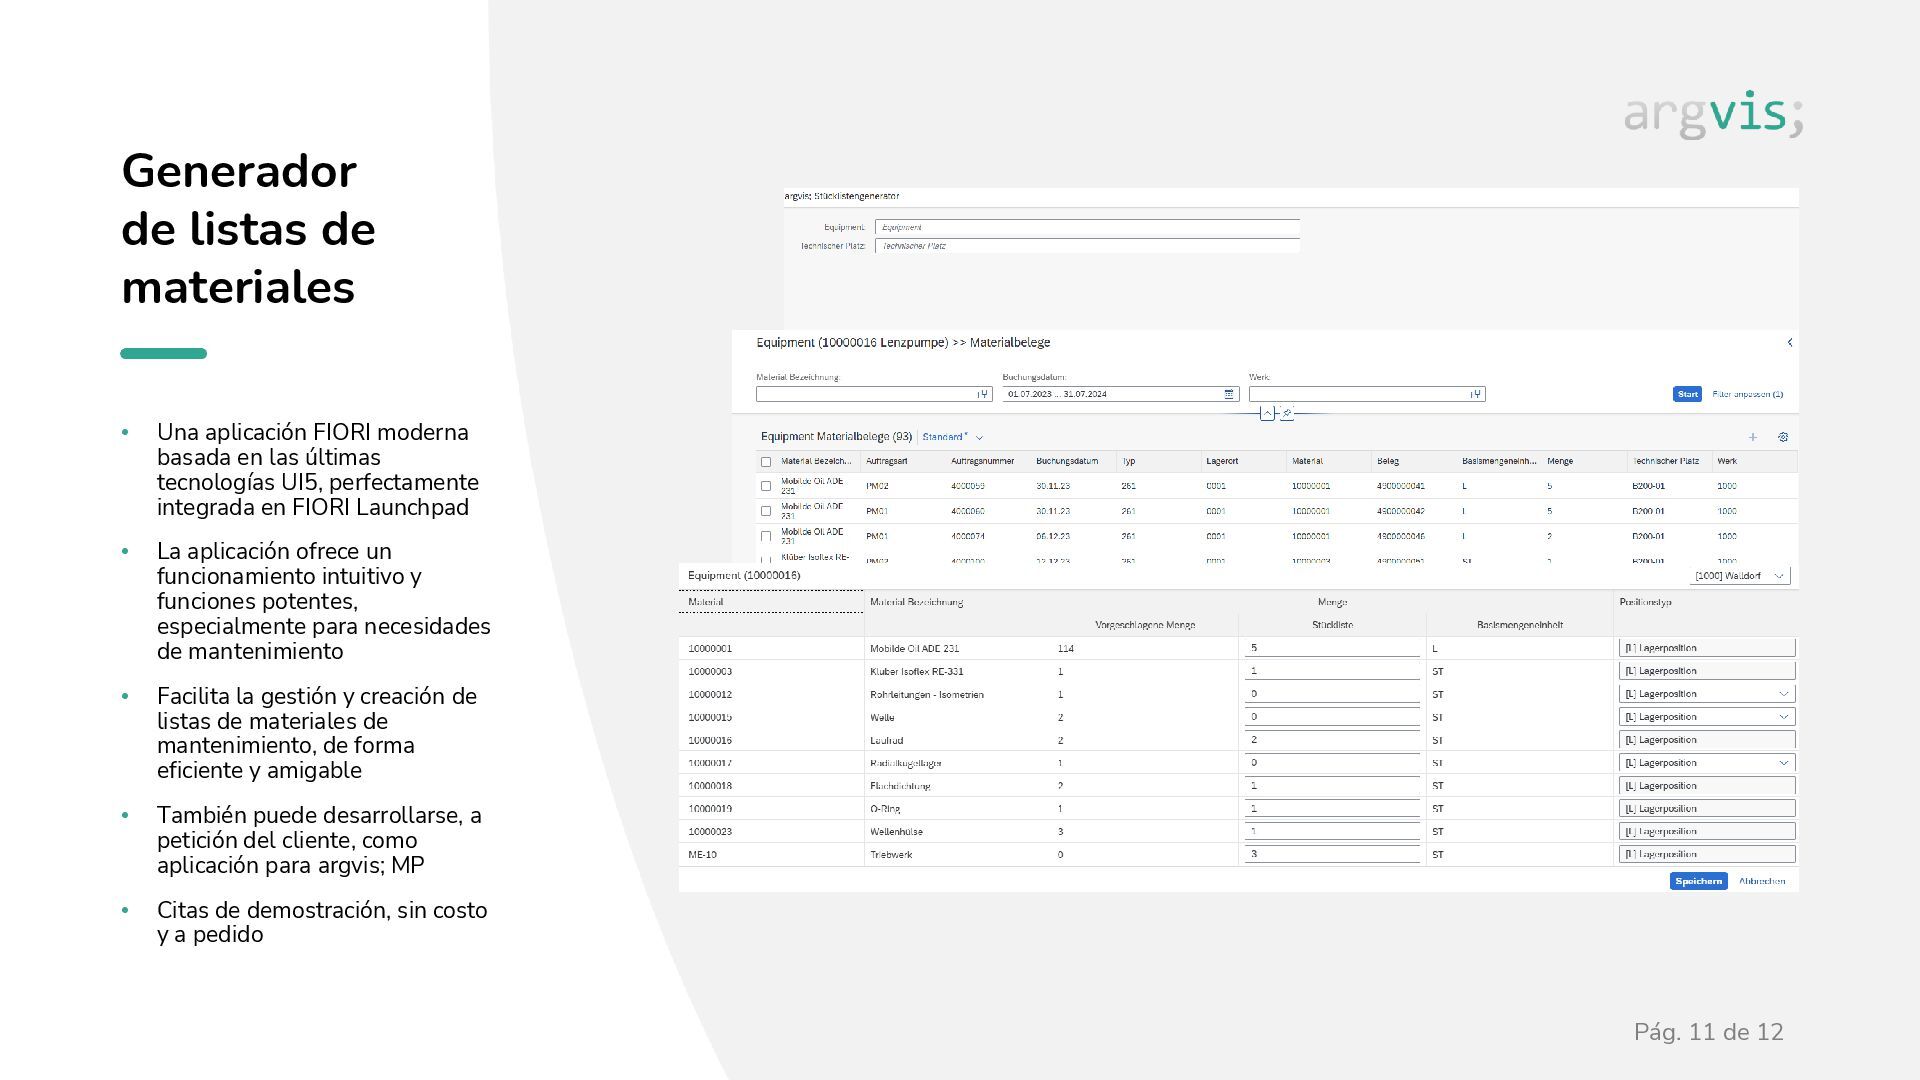Check the row with Auftragsnummer 4000059

[766, 486]
